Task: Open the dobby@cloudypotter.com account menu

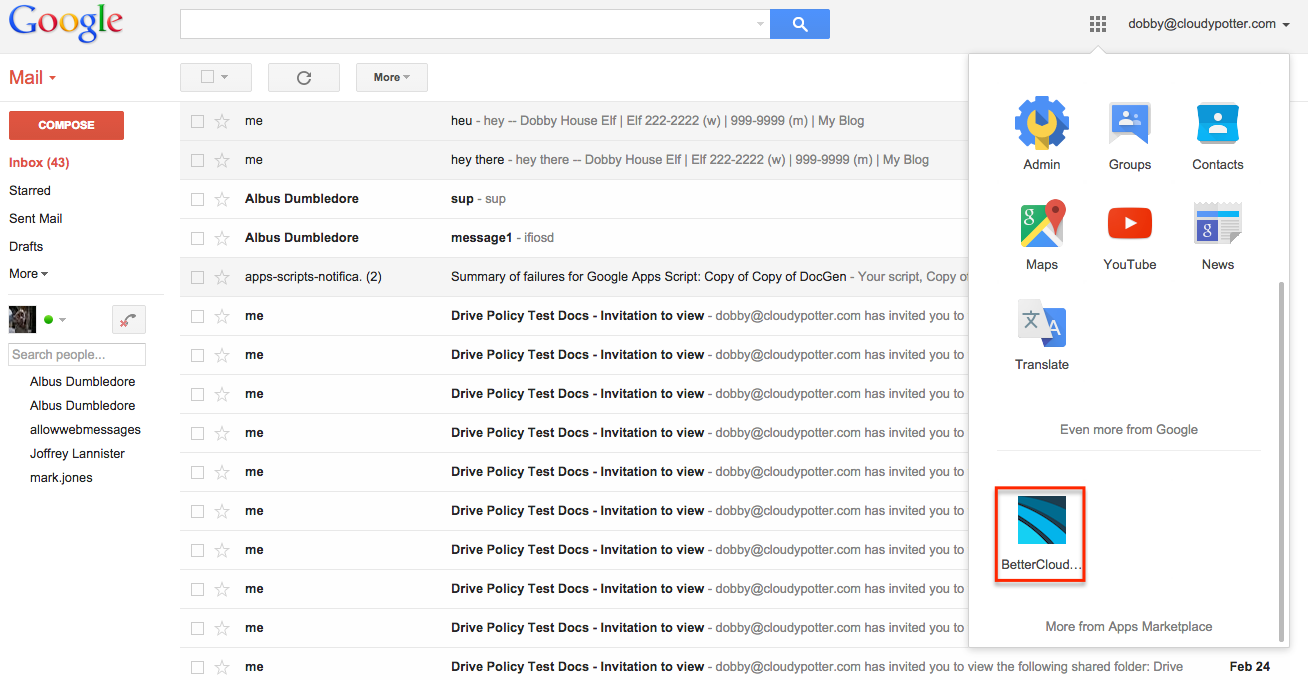Action: [x=1208, y=24]
